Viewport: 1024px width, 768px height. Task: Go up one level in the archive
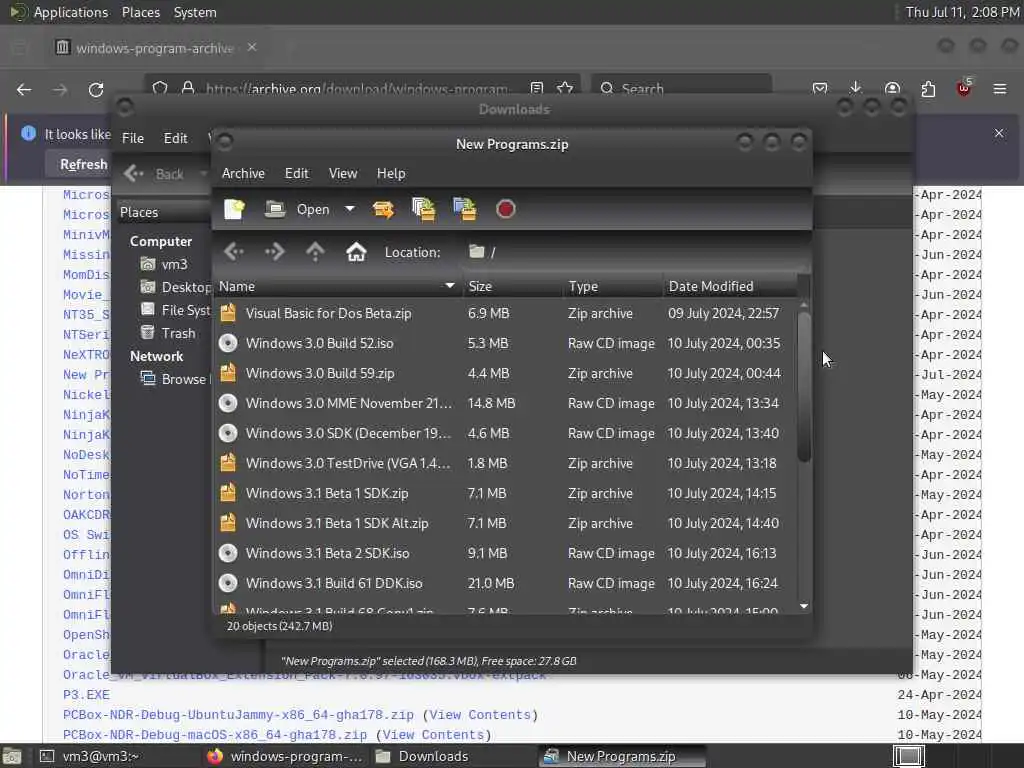(315, 251)
